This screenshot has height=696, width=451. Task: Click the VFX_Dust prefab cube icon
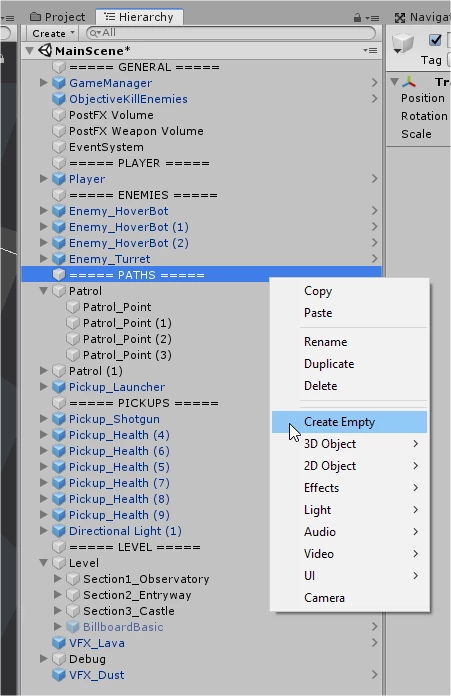(x=59, y=675)
